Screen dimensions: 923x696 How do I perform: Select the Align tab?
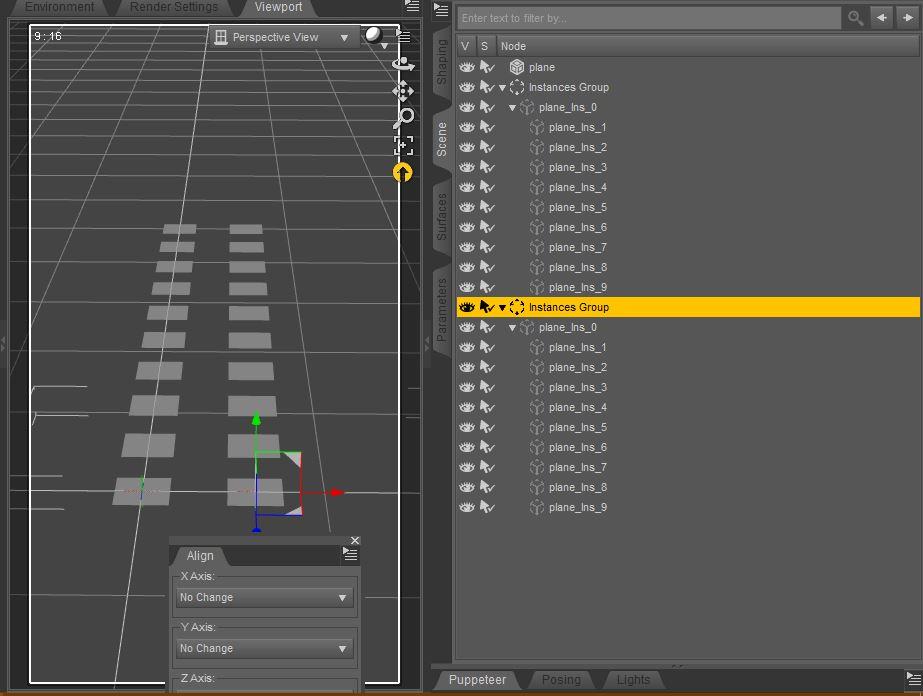200,555
